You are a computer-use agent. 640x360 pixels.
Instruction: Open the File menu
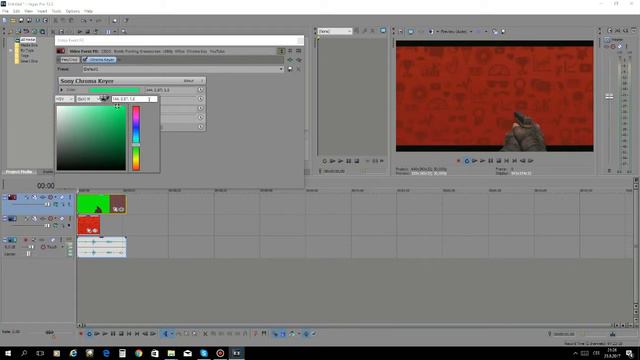pyautogui.click(x=5, y=11)
